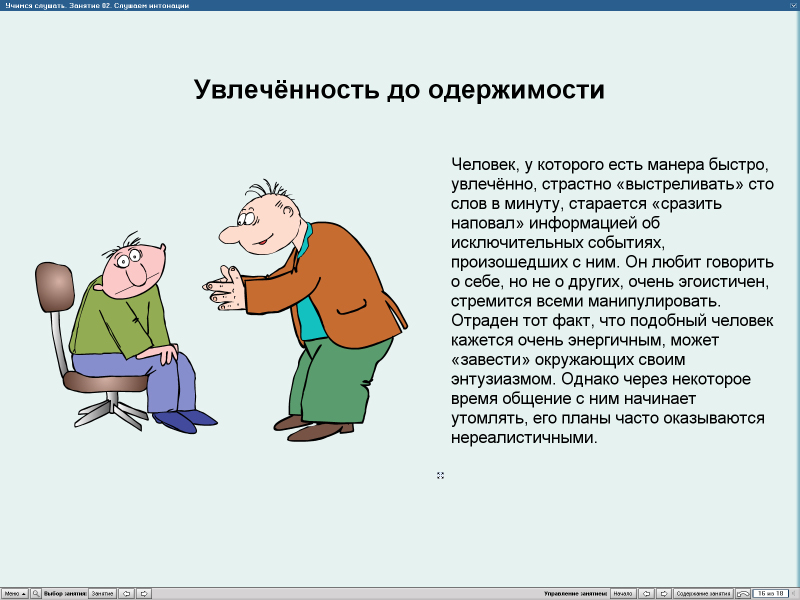Toggle the chevron icon in the title bar corner
Viewport: 800px width, 600px height.
pyautogui.click(x=792, y=7)
